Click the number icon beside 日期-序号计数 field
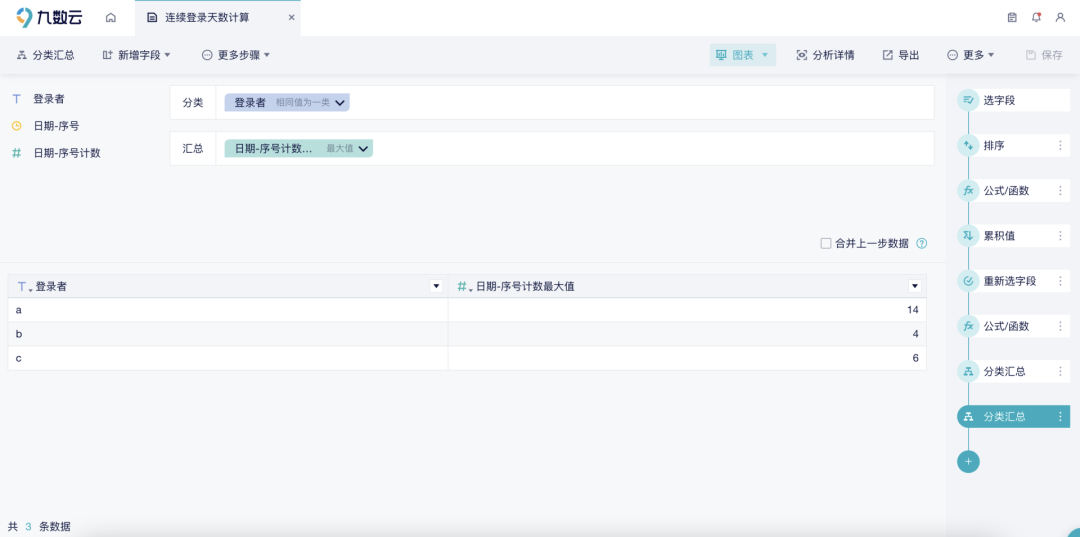This screenshot has height=537, width=1080. 17,153
